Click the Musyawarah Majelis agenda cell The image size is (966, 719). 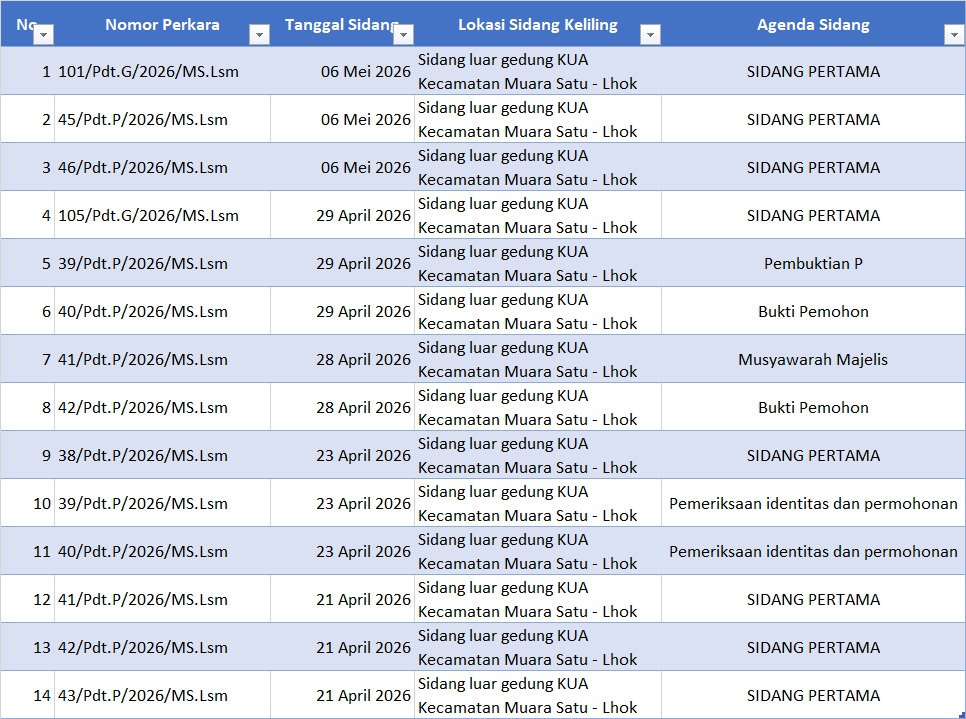pyautogui.click(x=812, y=360)
